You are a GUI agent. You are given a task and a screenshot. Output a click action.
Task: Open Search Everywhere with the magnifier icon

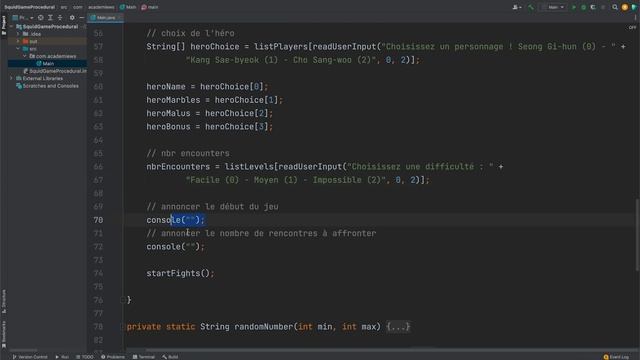(x=615, y=7)
